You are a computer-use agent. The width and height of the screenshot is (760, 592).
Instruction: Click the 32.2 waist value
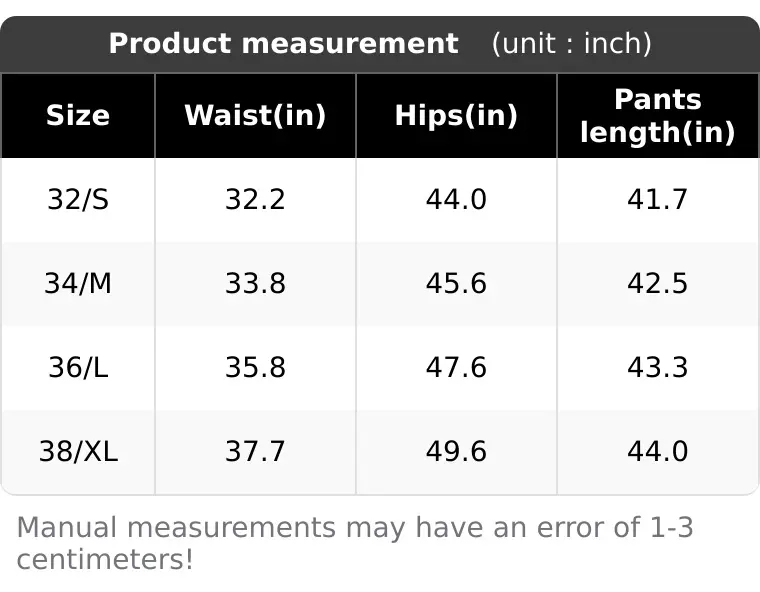pos(255,199)
